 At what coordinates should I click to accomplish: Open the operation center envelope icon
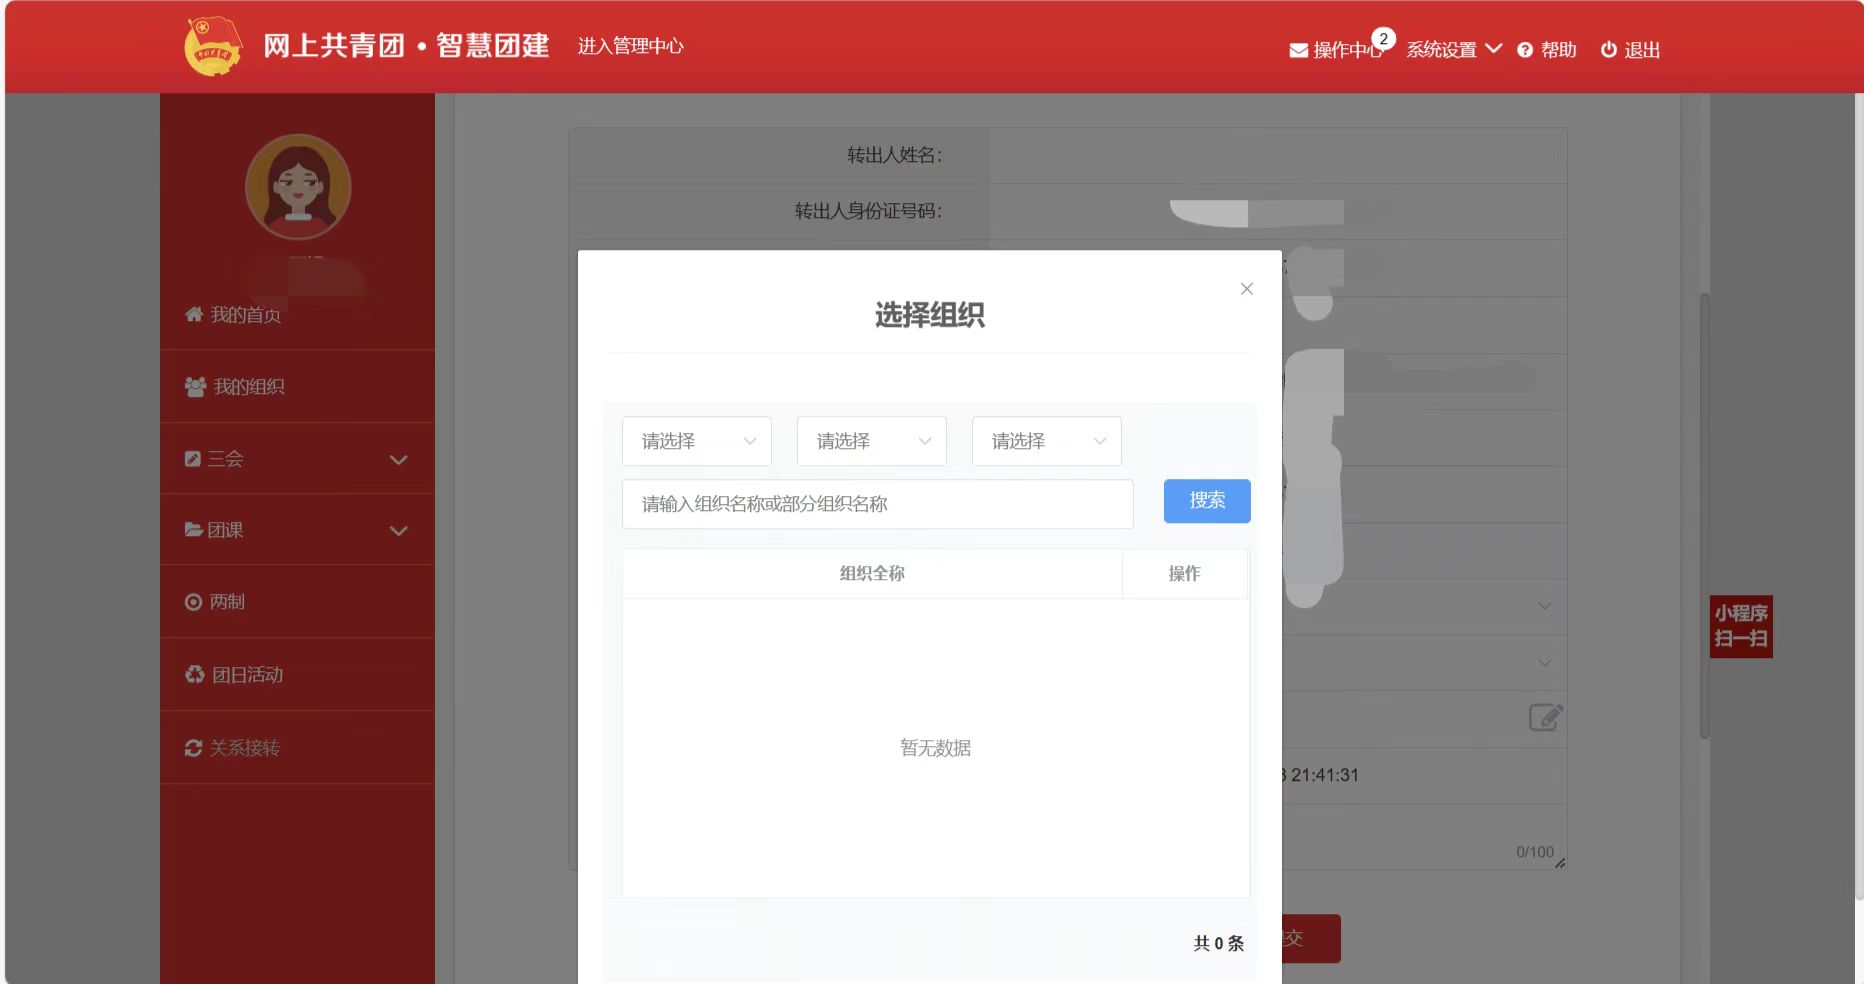(1298, 50)
